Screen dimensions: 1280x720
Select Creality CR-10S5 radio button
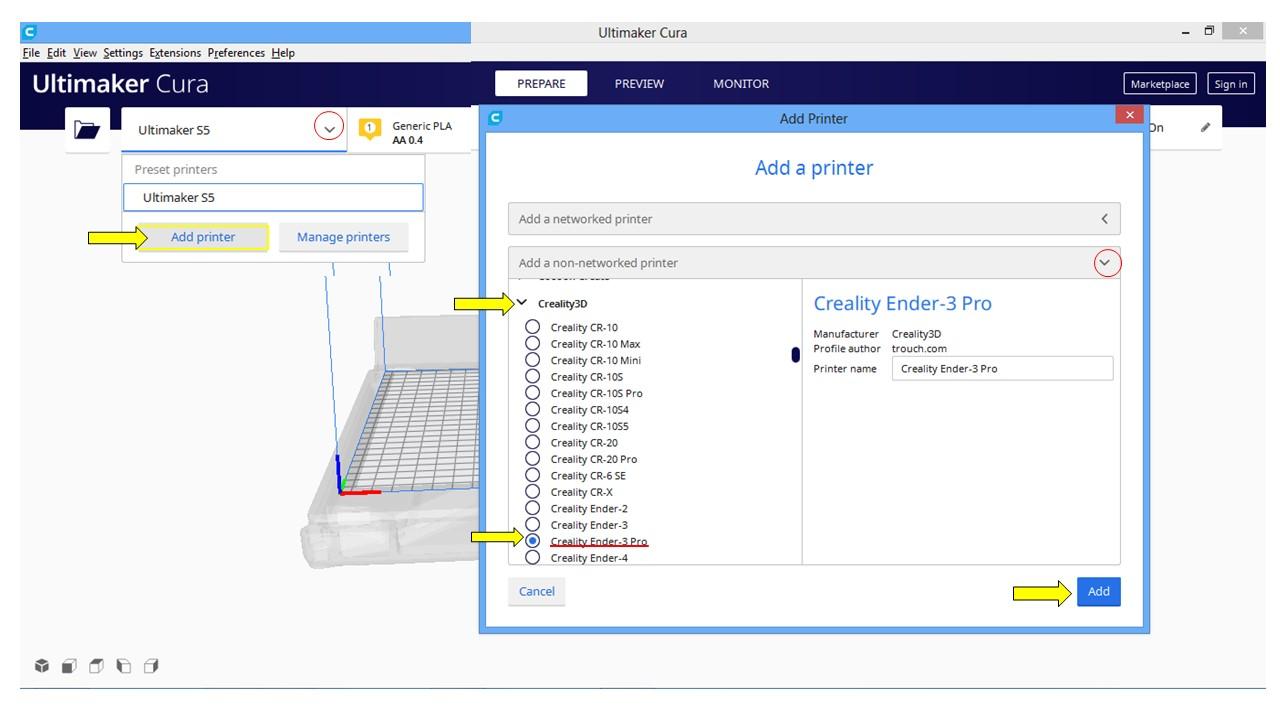pyautogui.click(x=532, y=426)
